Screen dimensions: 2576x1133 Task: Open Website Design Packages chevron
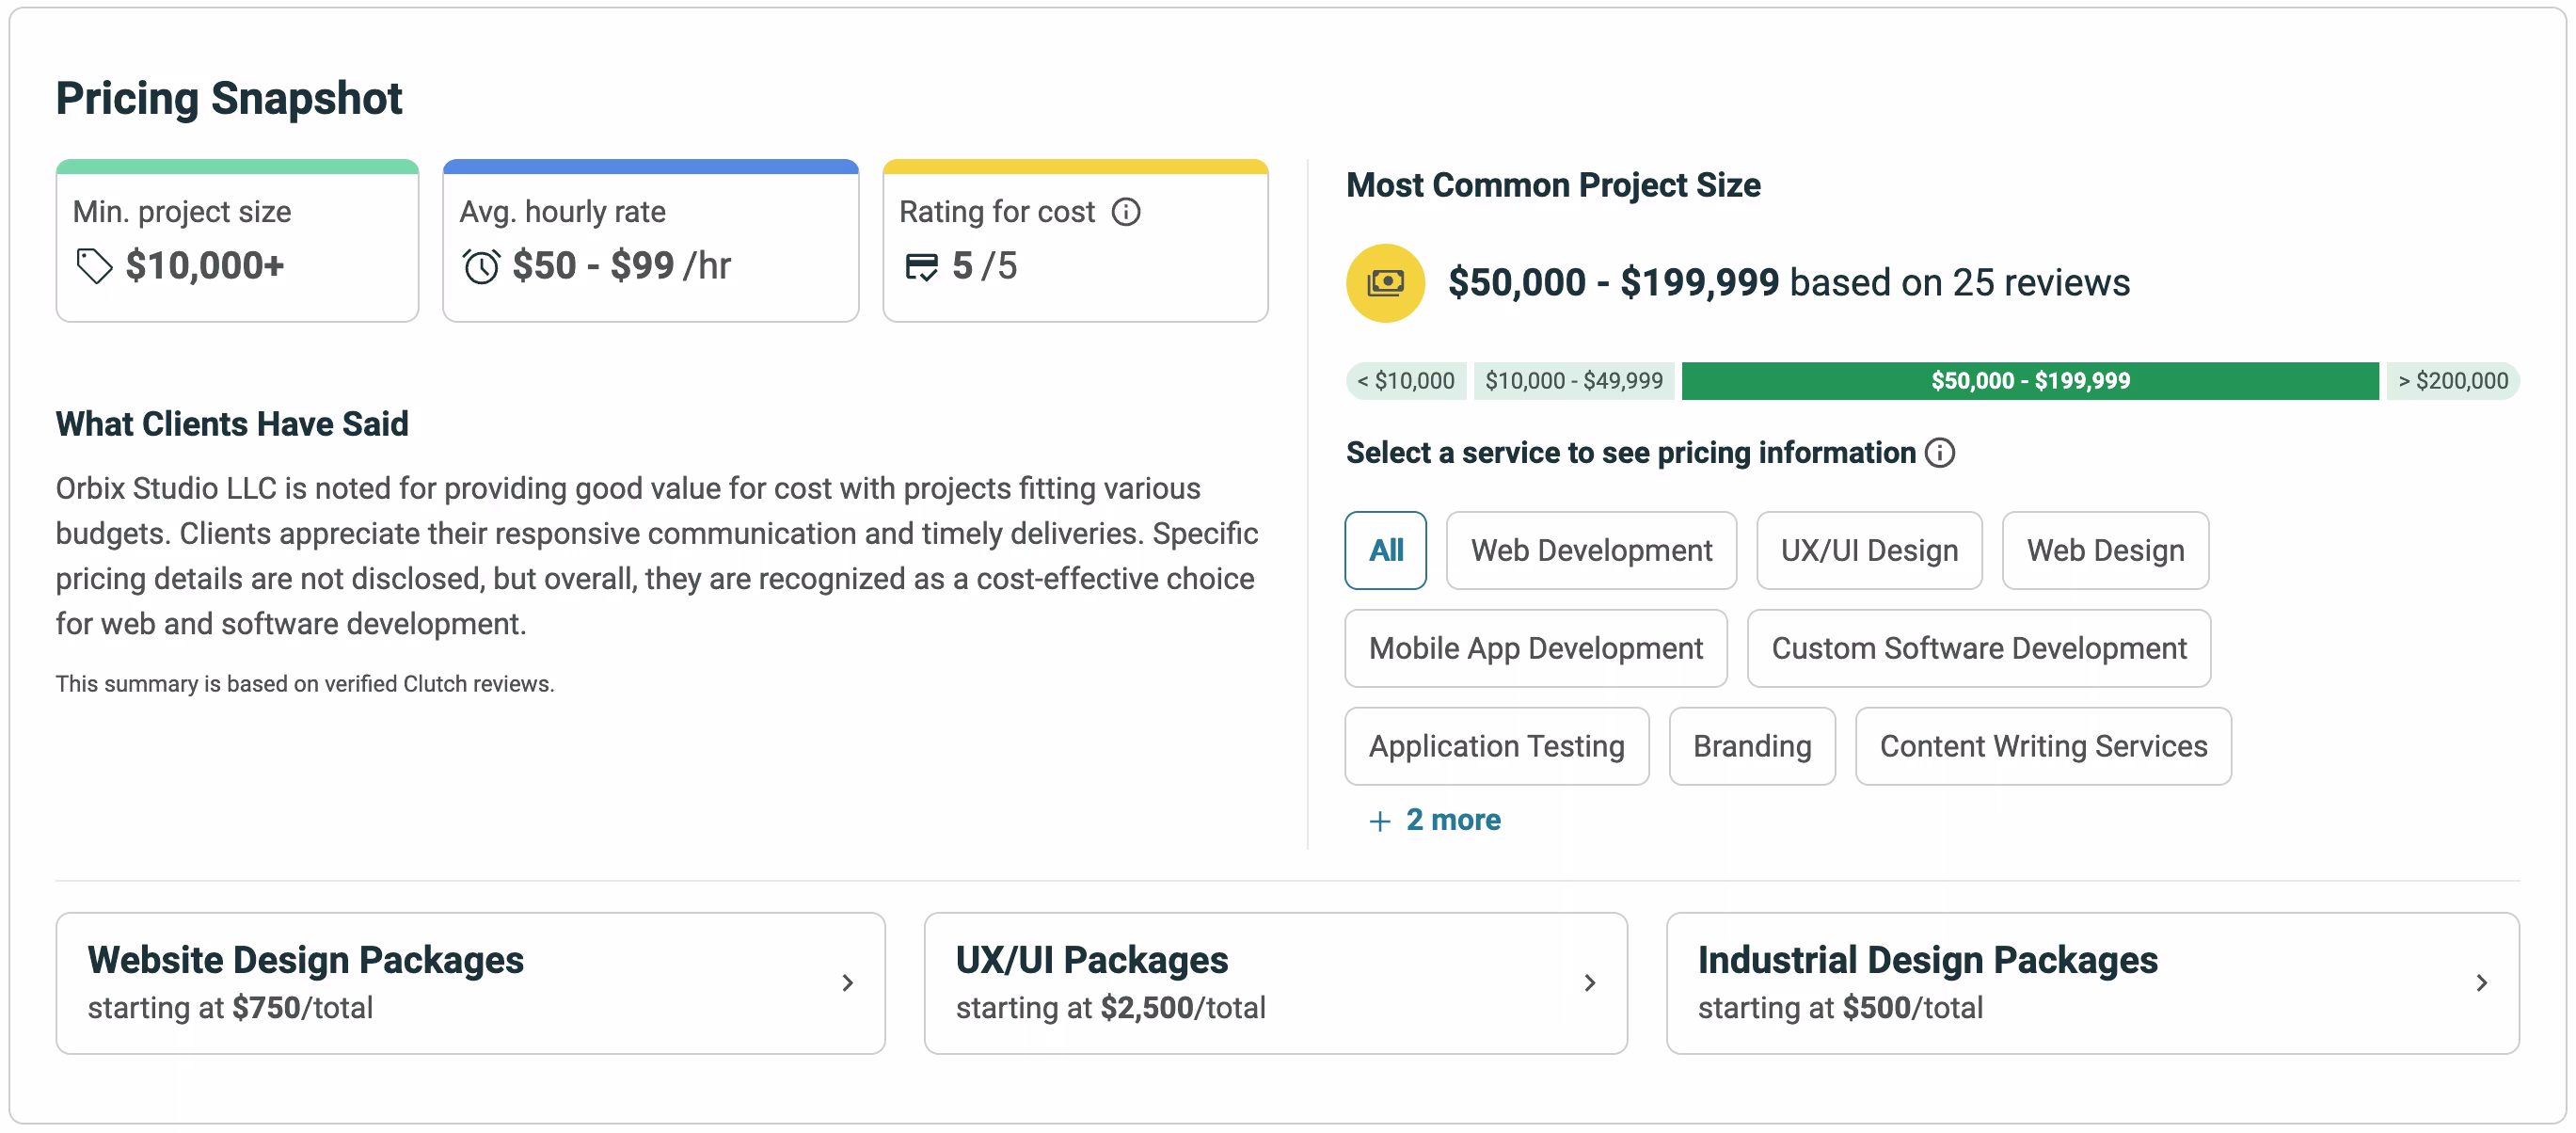(x=847, y=983)
